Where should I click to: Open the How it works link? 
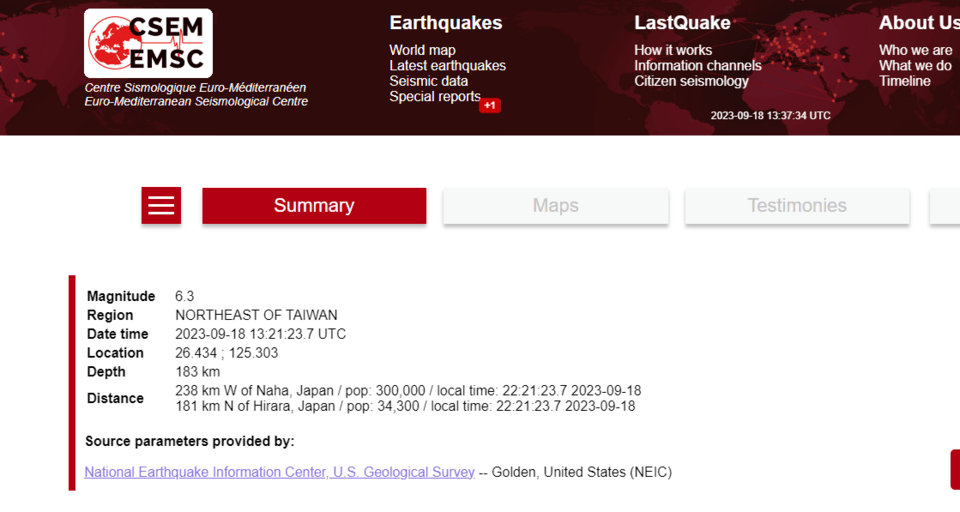[673, 50]
